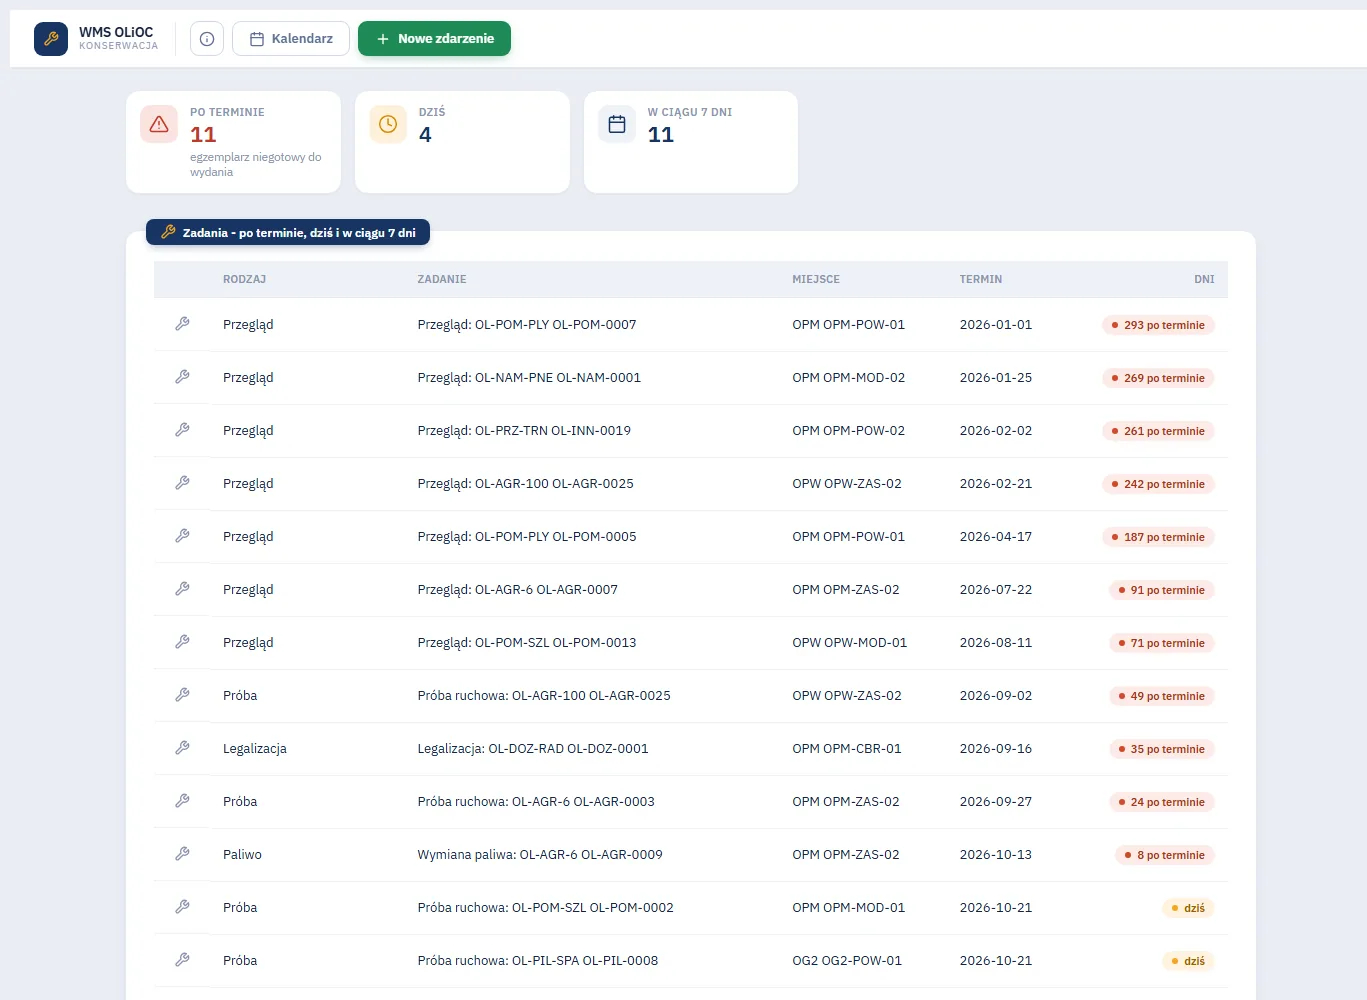Image resolution: width=1367 pixels, height=1000 pixels.
Task: Open the info circle icon button
Action: pyautogui.click(x=207, y=39)
